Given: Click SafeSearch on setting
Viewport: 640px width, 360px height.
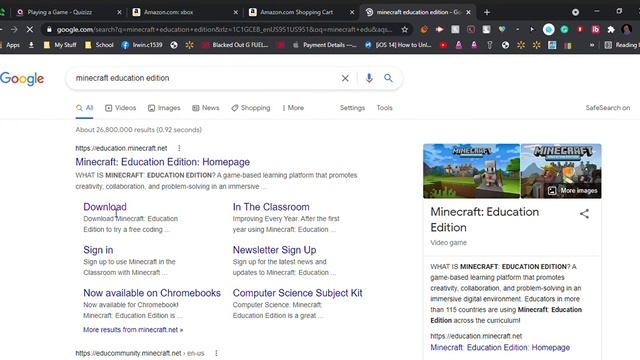Looking at the screenshot, I should [x=608, y=108].
